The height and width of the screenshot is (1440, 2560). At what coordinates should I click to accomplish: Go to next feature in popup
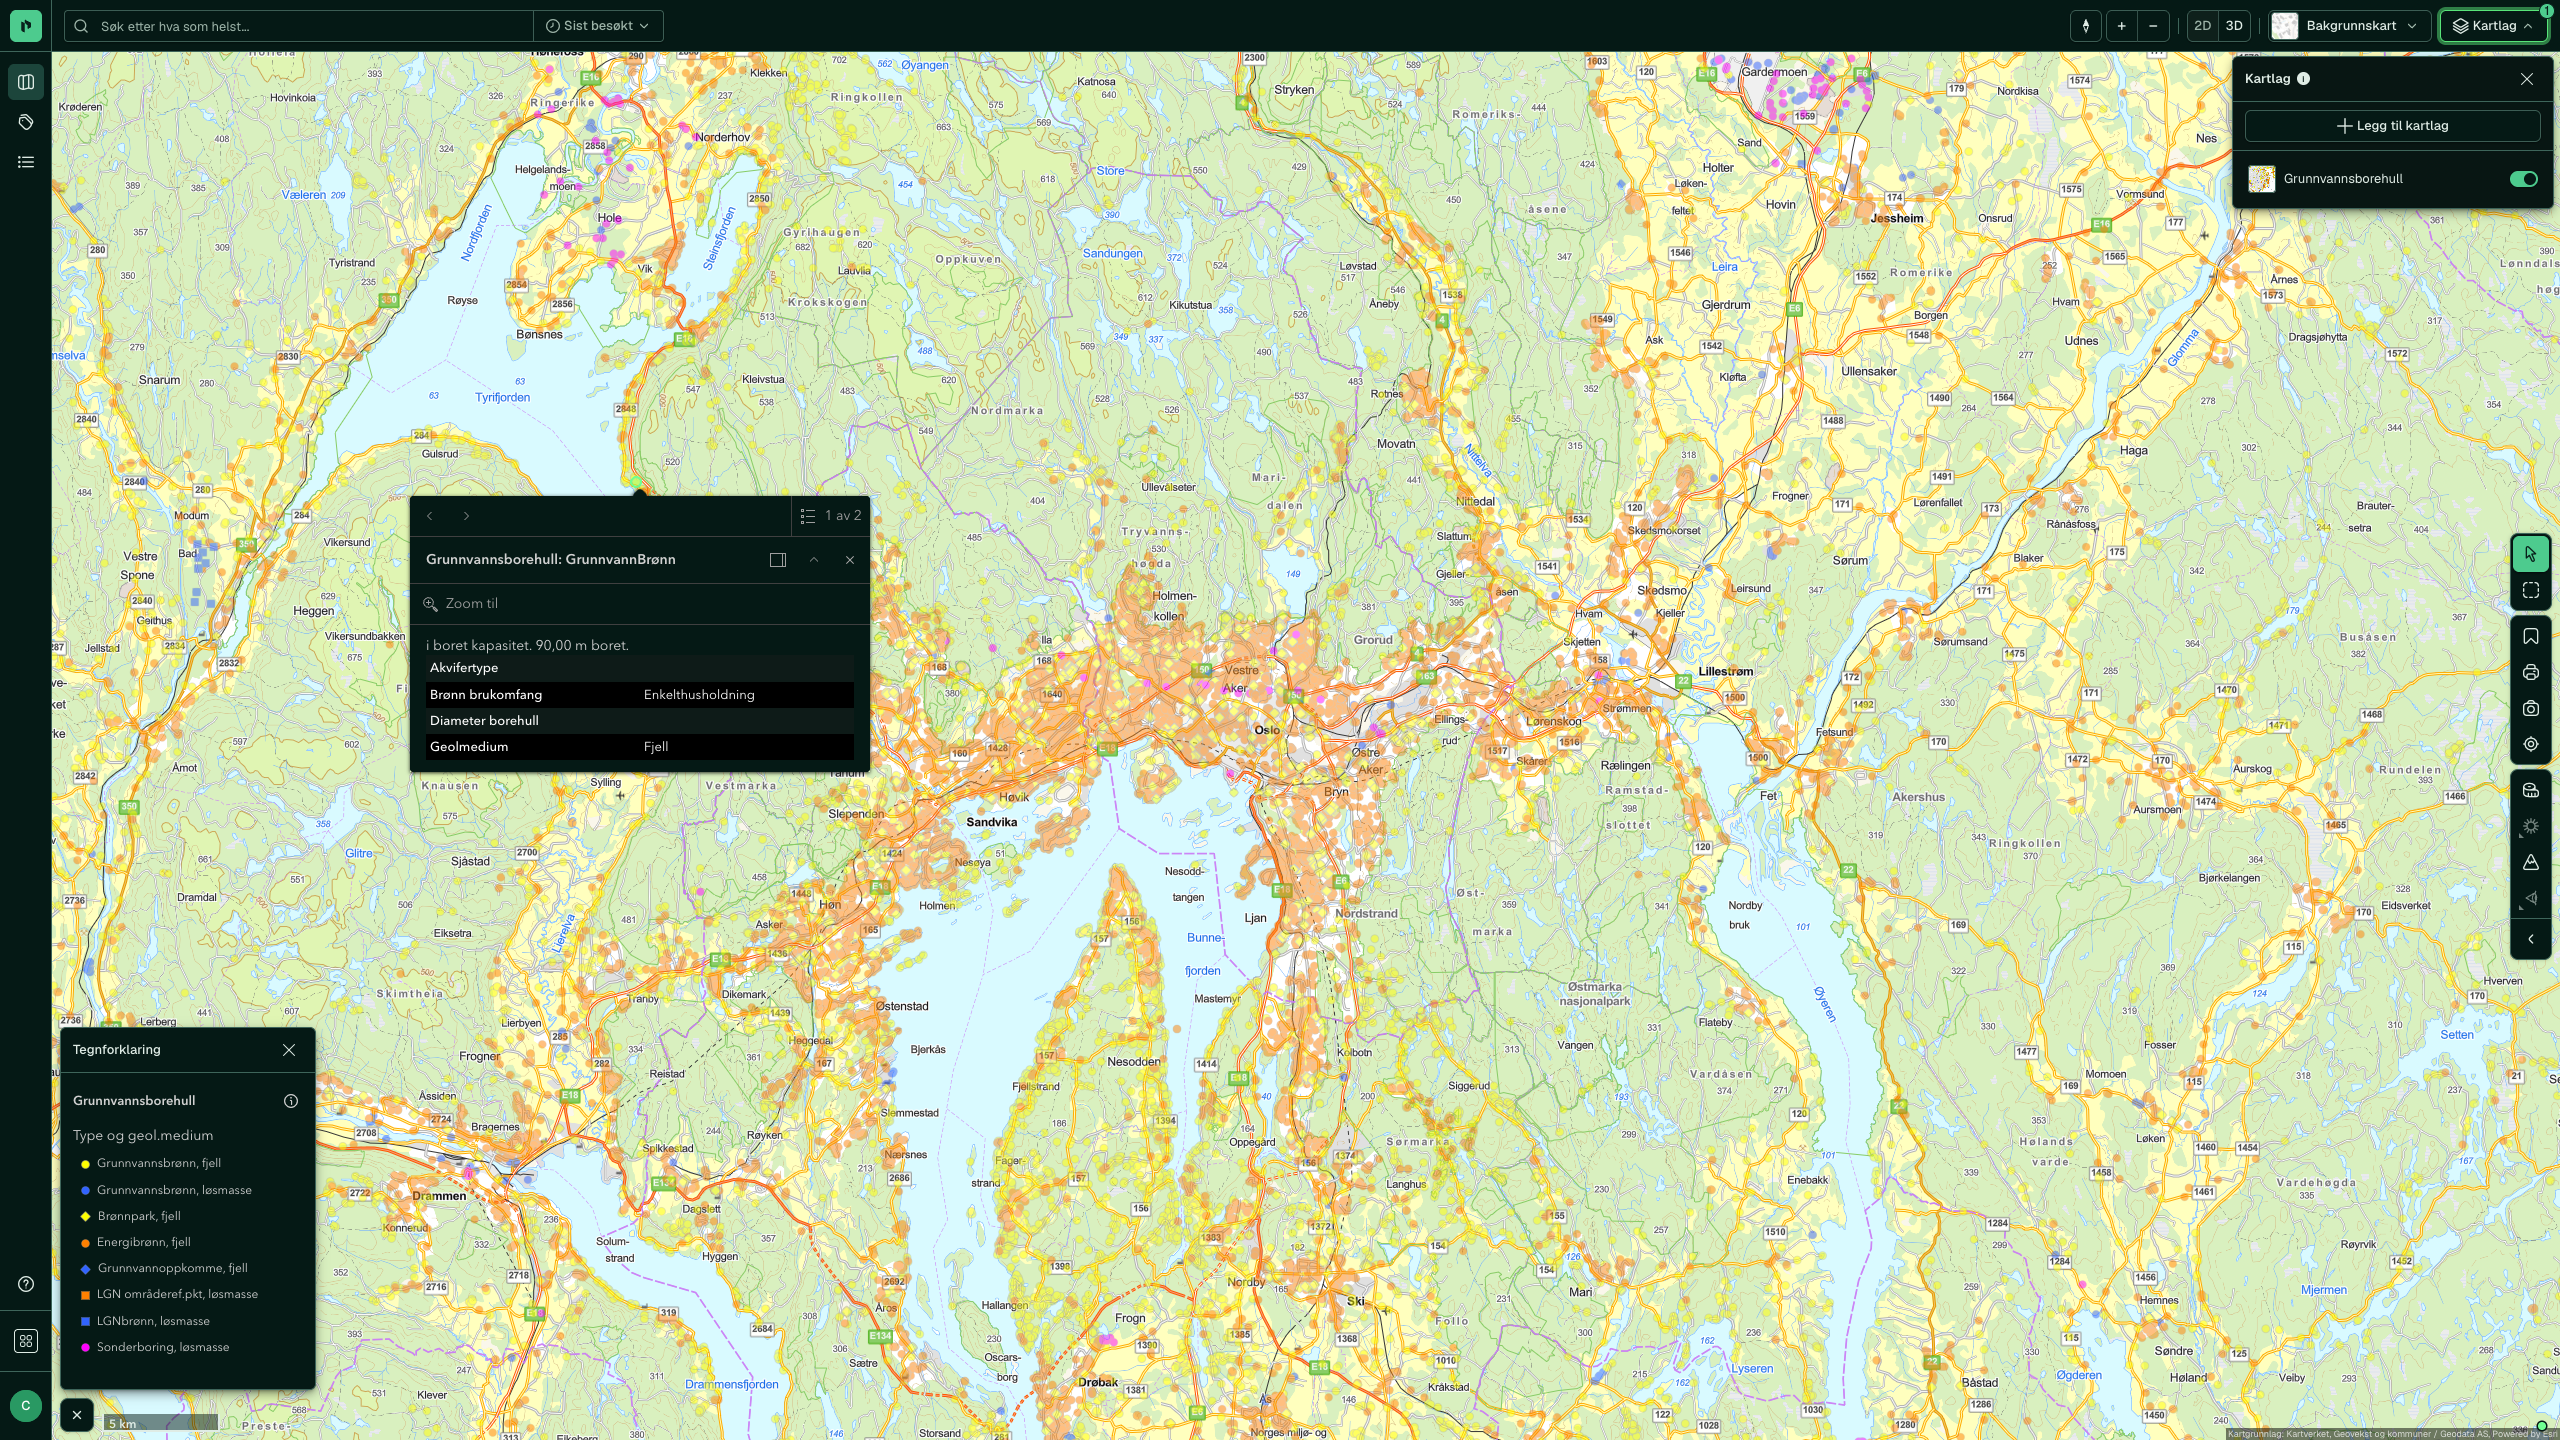466,516
